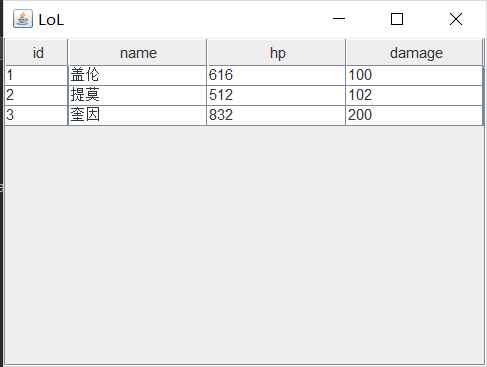Viewport: 487px width, 367px height.
Task: Select the id cell with value 1
Action: point(37,75)
